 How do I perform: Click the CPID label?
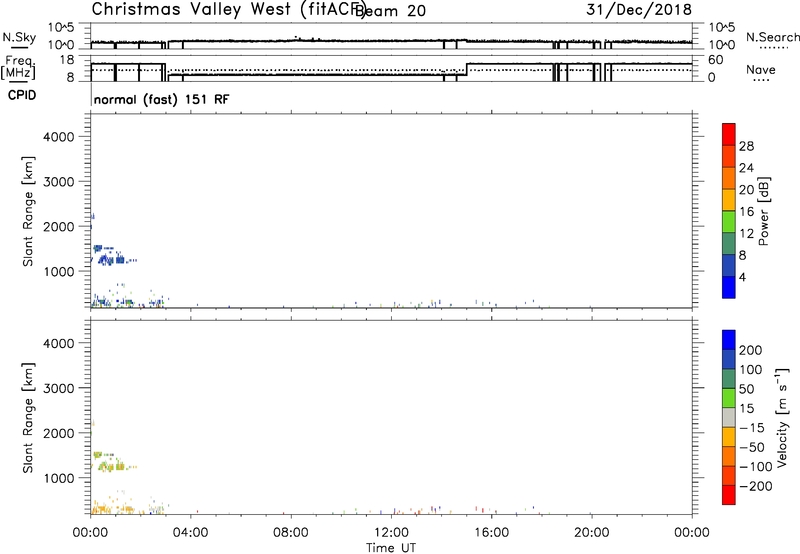click(22, 95)
